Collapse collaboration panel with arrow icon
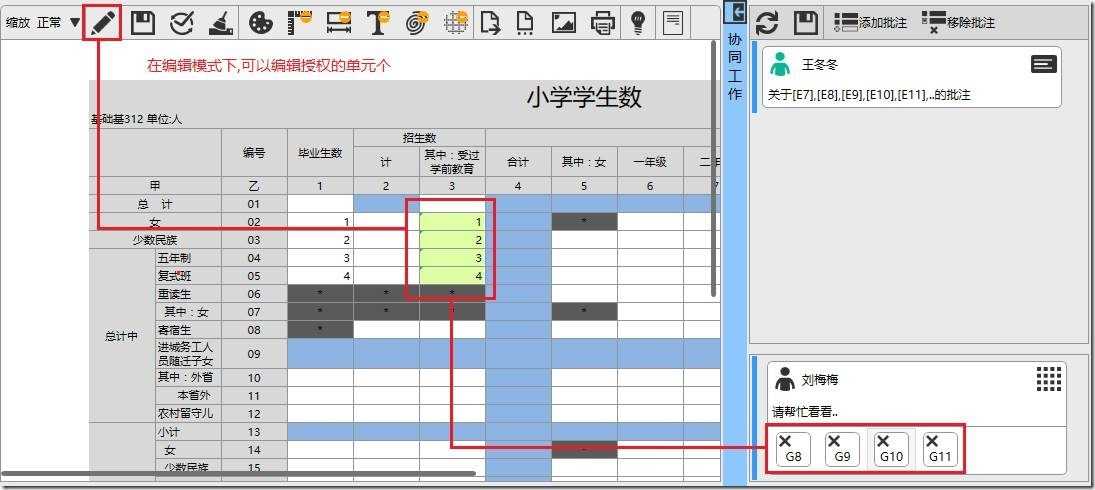The image size is (1095, 490). [735, 11]
